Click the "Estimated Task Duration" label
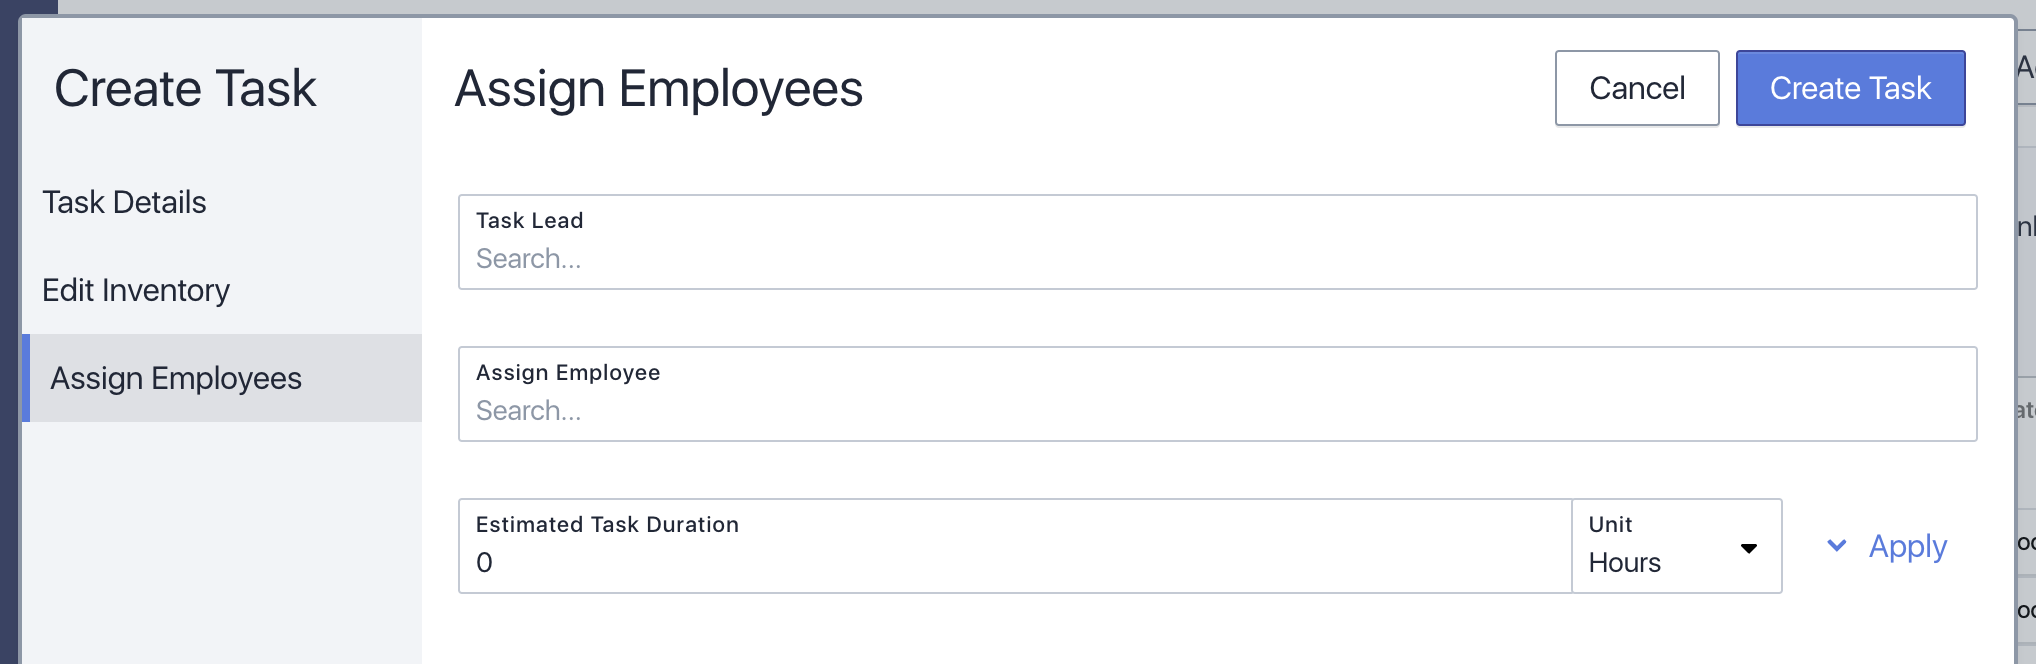Viewport: 2036px width, 664px height. tap(607, 525)
